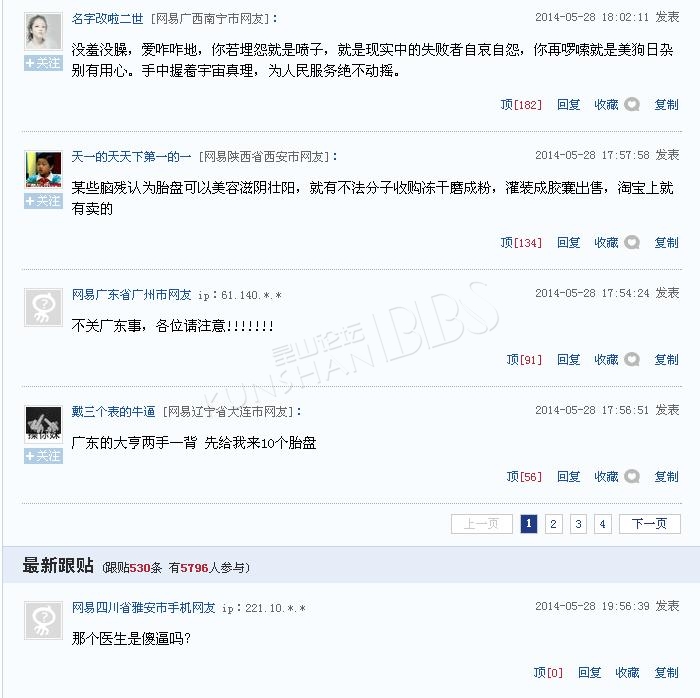This screenshot has height=698, width=700.
Task: Open profile link 戴三个表的牛逼
Action: pos(113,411)
